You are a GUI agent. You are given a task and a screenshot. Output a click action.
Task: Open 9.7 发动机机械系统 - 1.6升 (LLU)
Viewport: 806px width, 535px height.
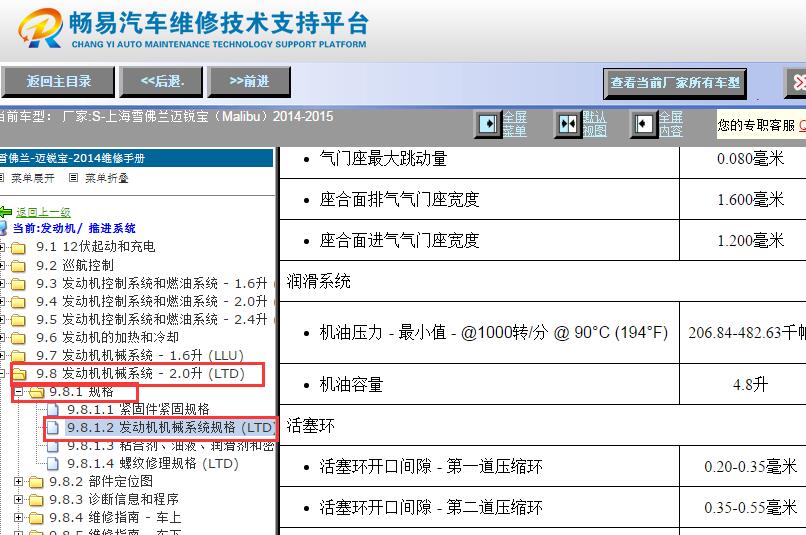coord(140,355)
